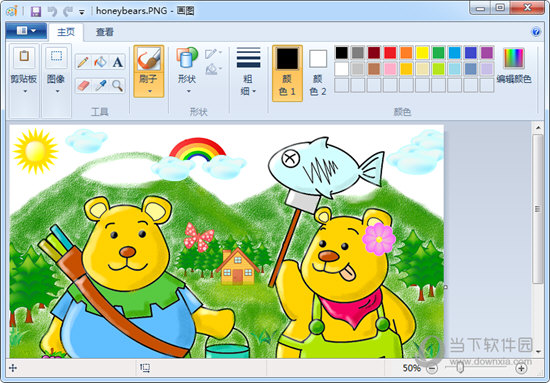Select the Fill with color bucket tool
The height and width of the screenshot is (383, 550).
100,62
